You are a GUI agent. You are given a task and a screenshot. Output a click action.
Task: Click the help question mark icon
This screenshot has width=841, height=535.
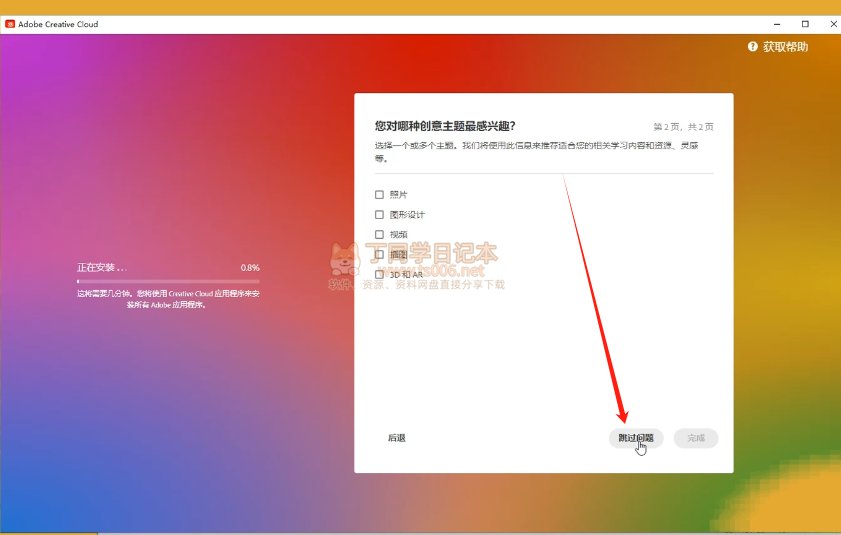(x=753, y=47)
